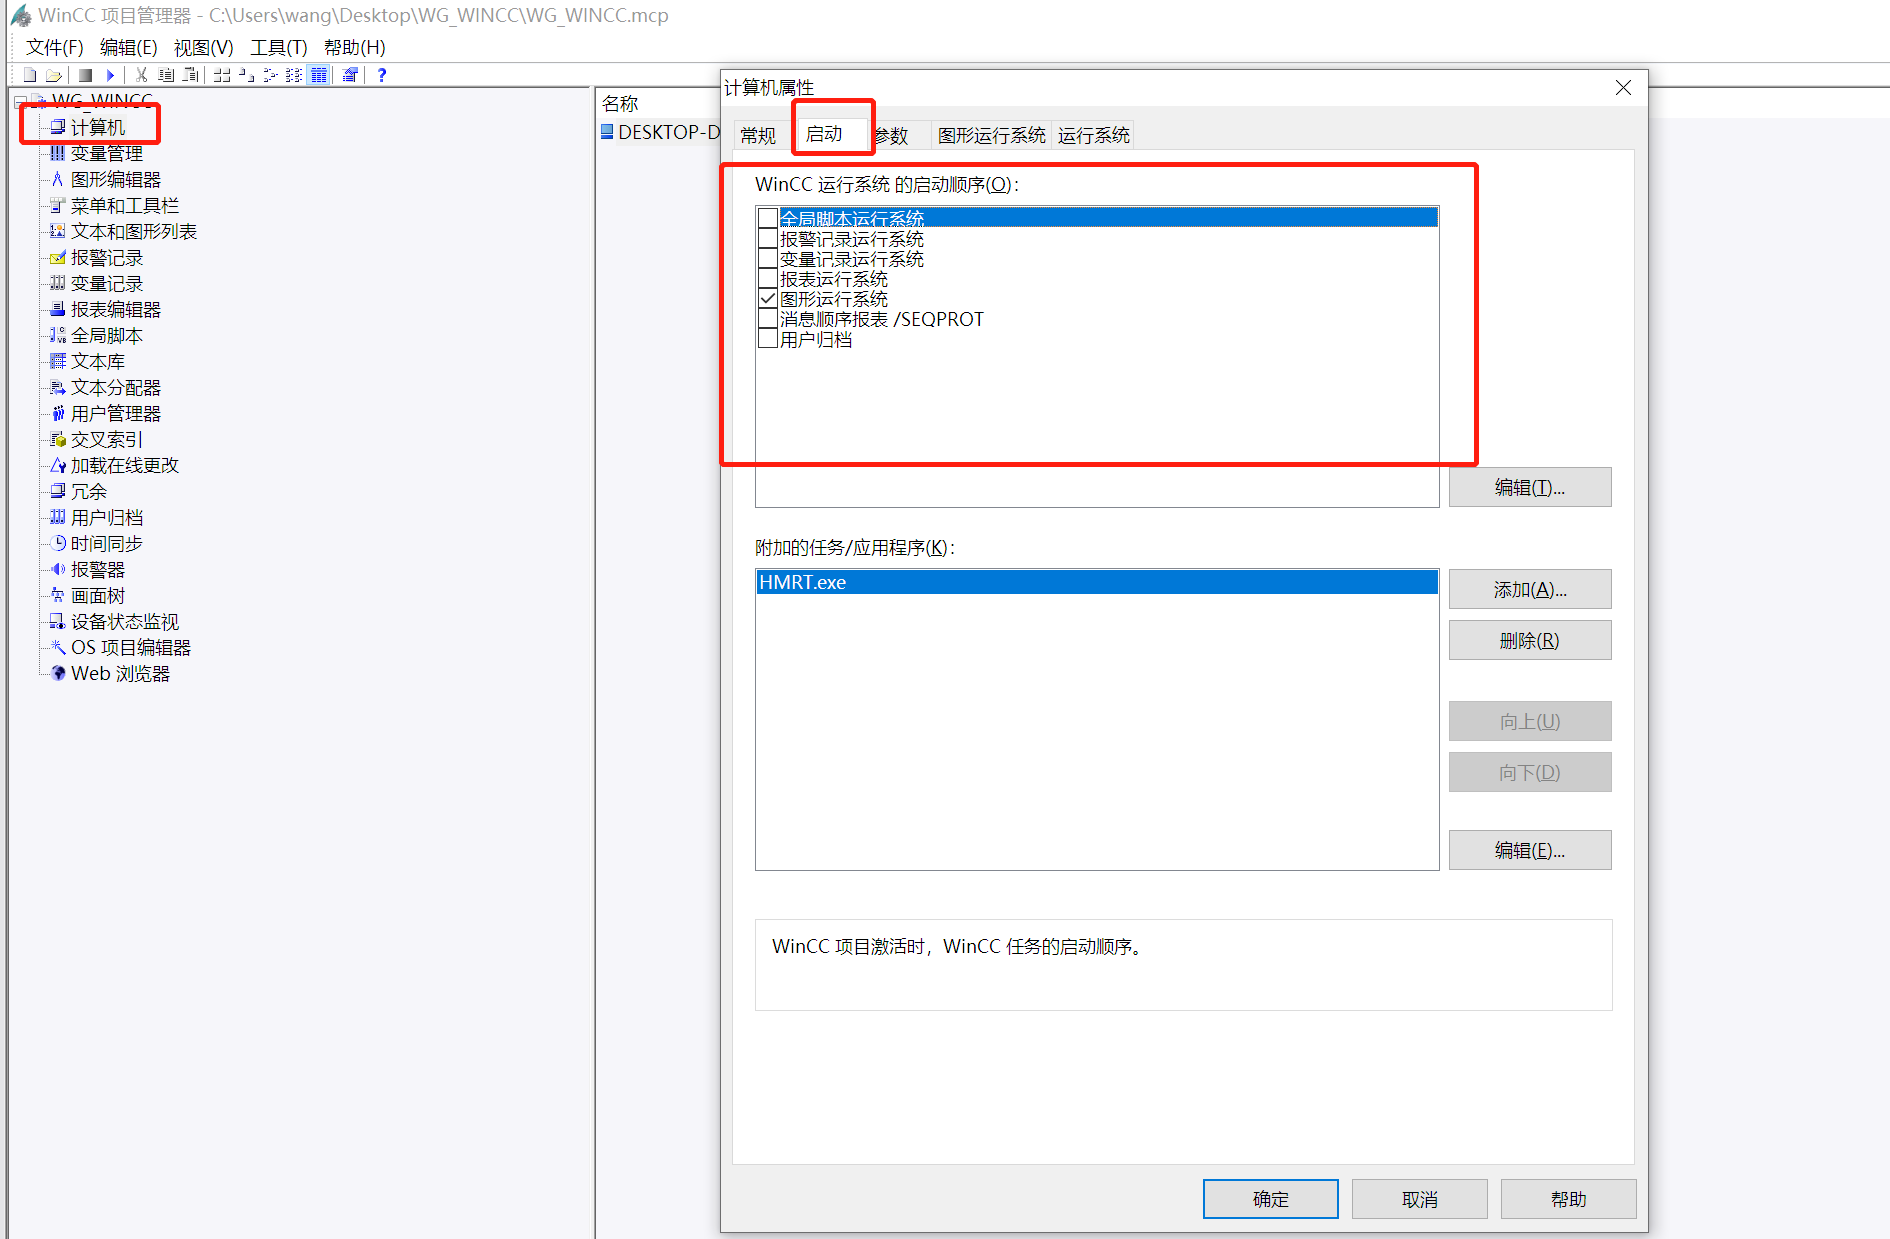The height and width of the screenshot is (1239, 1890).
Task: Click the 全局脚本 tree icon
Action: (58, 335)
